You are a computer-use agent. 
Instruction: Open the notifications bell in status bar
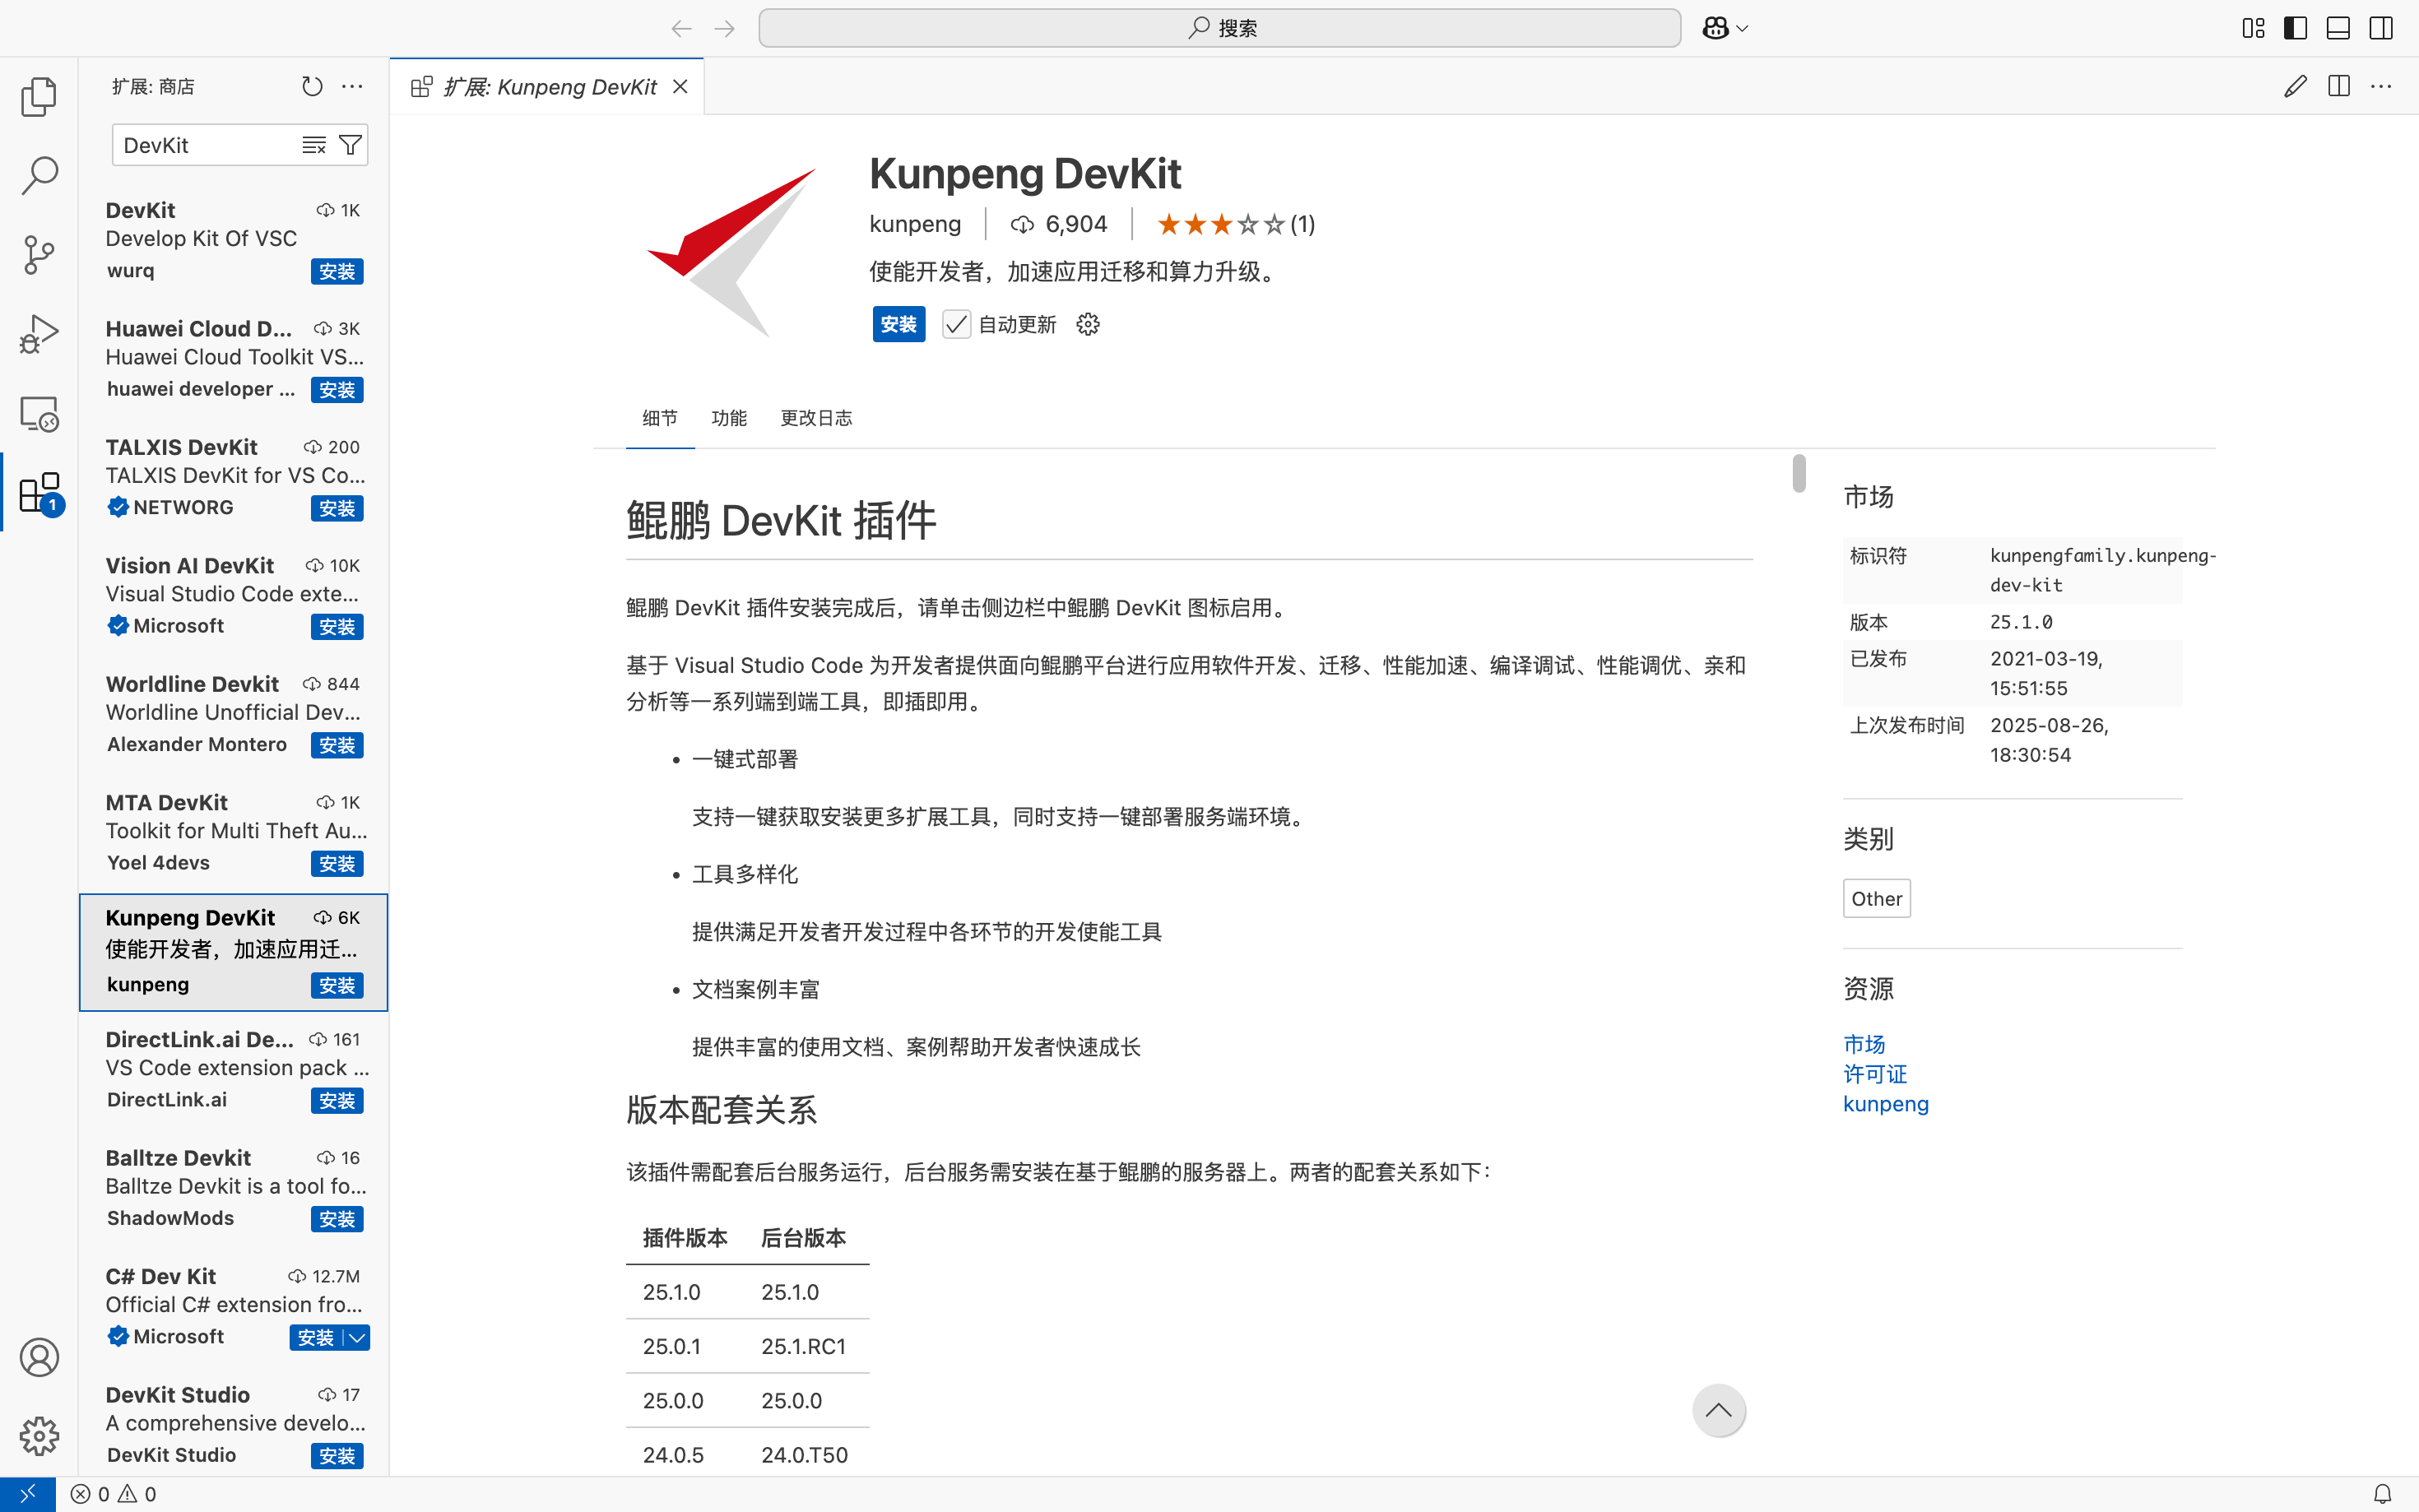pos(2382,1494)
